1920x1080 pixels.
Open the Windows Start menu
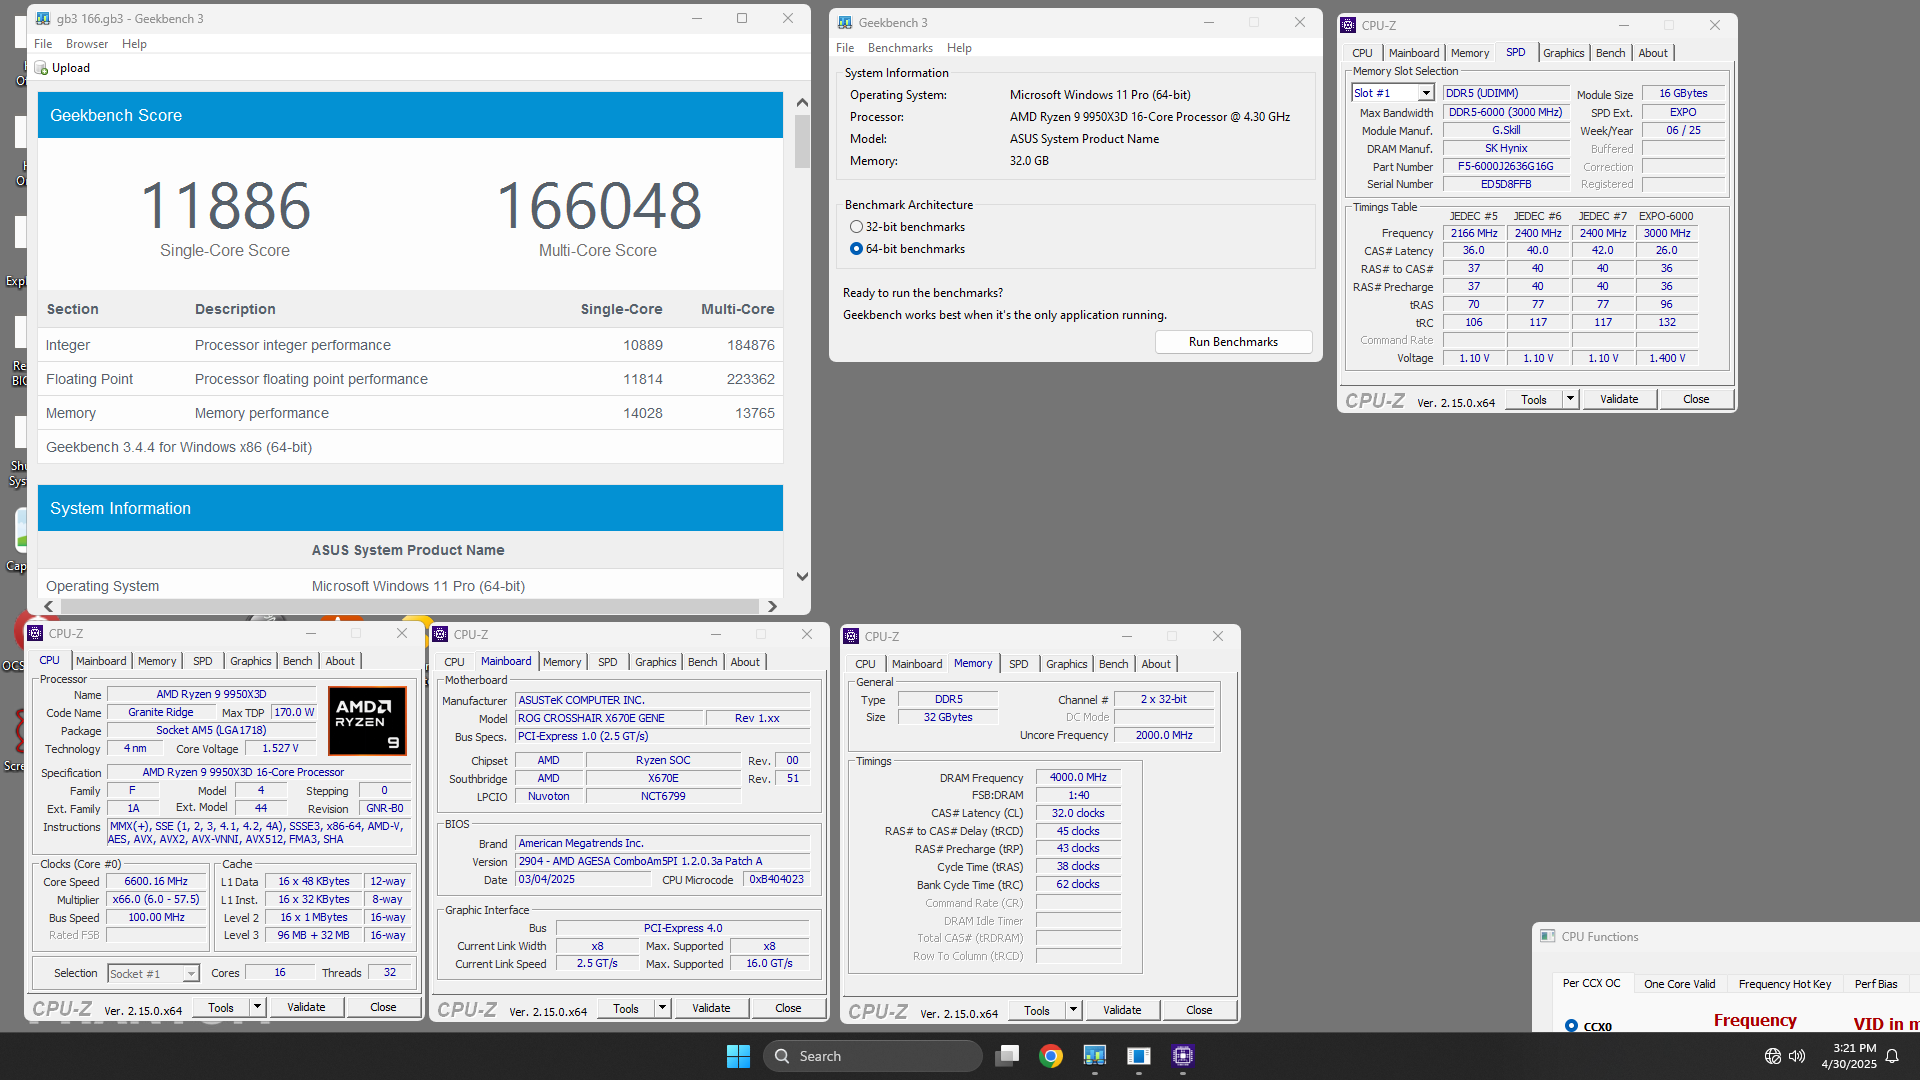(x=738, y=1056)
